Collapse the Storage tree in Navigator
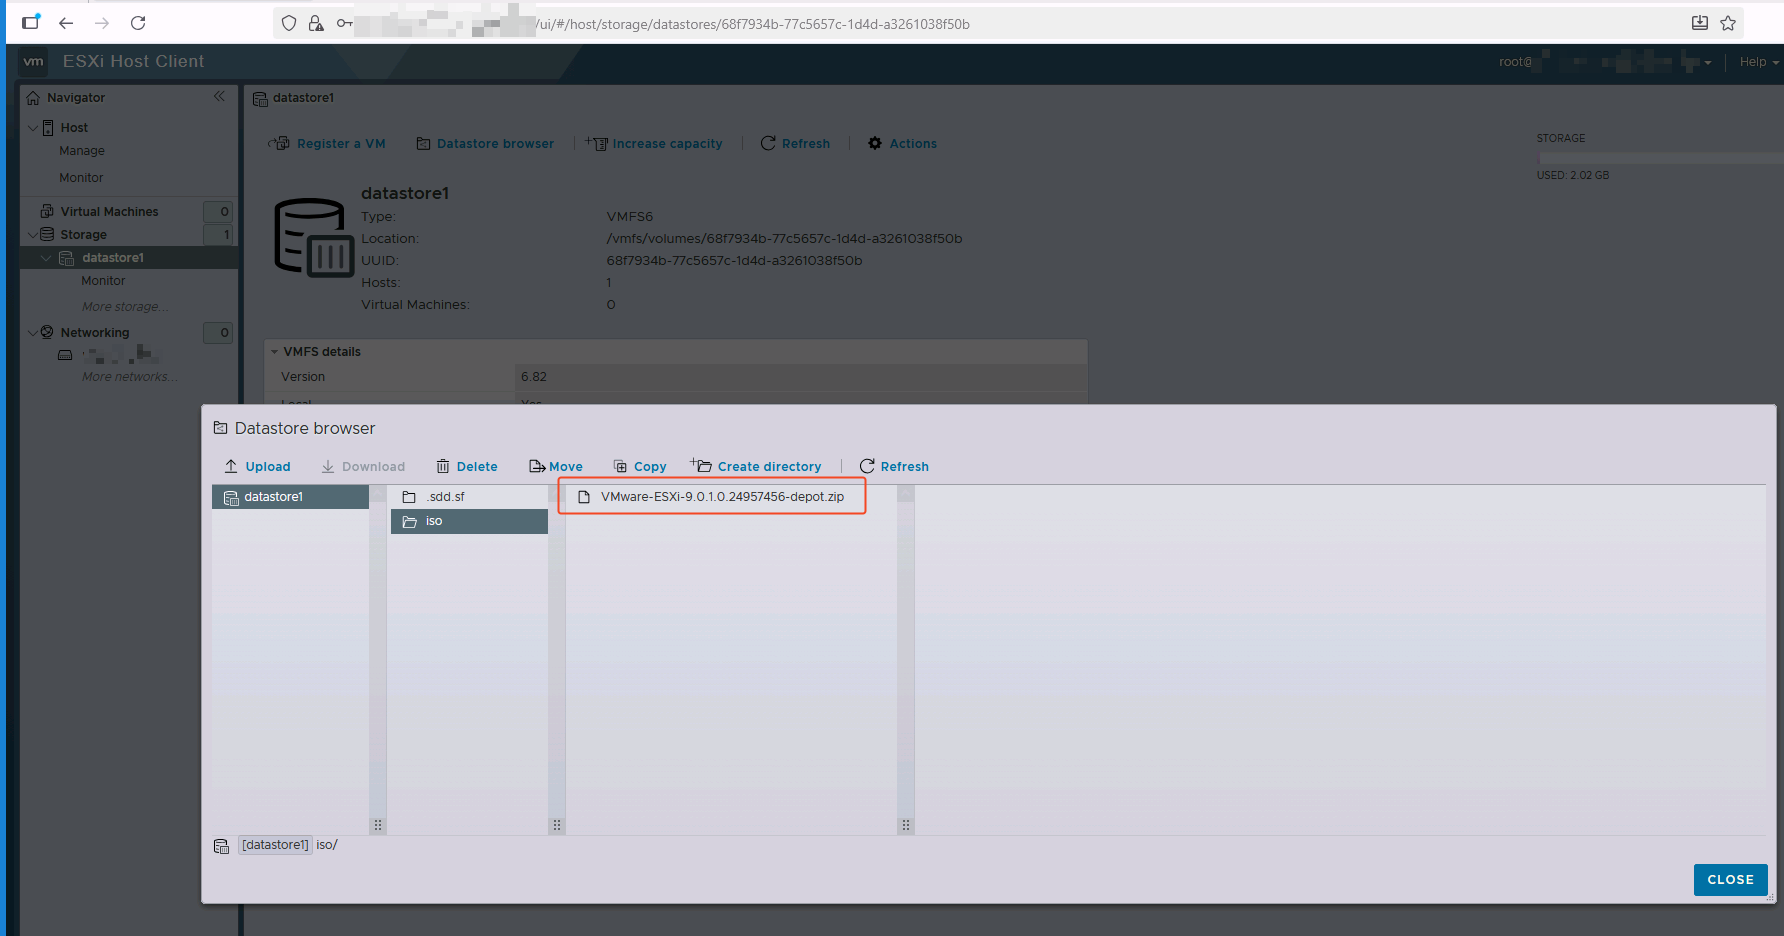The width and height of the screenshot is (1784, 936). tap(33, 234)
